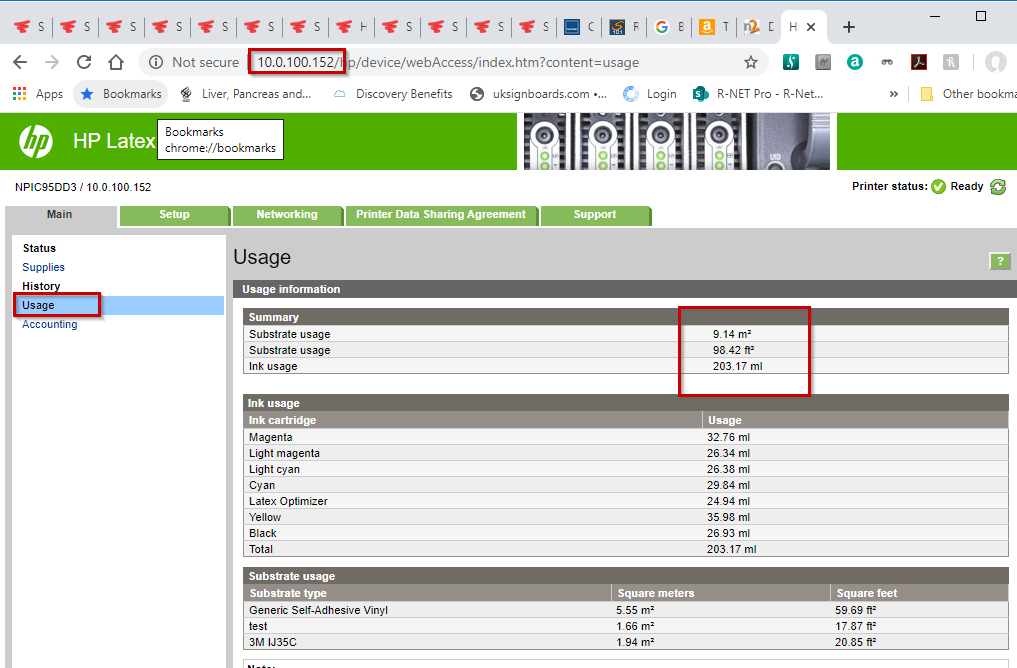Click the green Ready checkmark icon
The image size is (1017, 668).
(x=938, y=187)
